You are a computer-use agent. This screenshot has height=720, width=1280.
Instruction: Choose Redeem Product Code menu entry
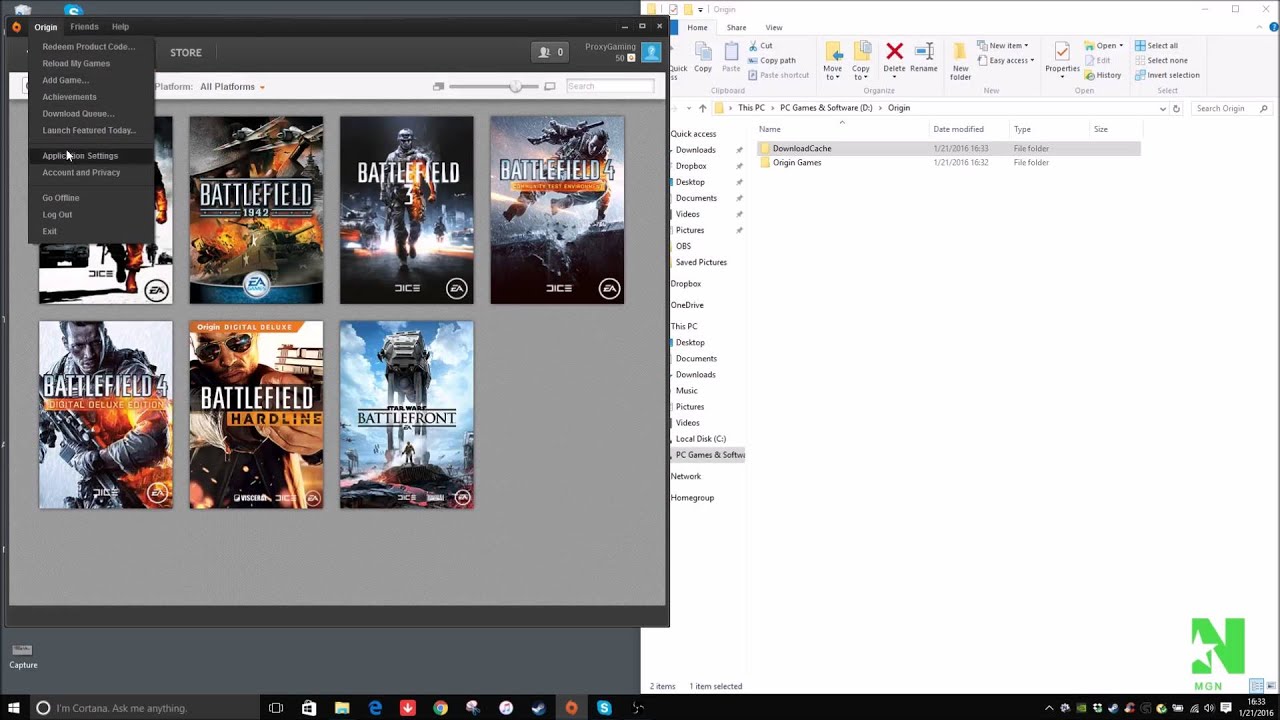coord(88,47)
